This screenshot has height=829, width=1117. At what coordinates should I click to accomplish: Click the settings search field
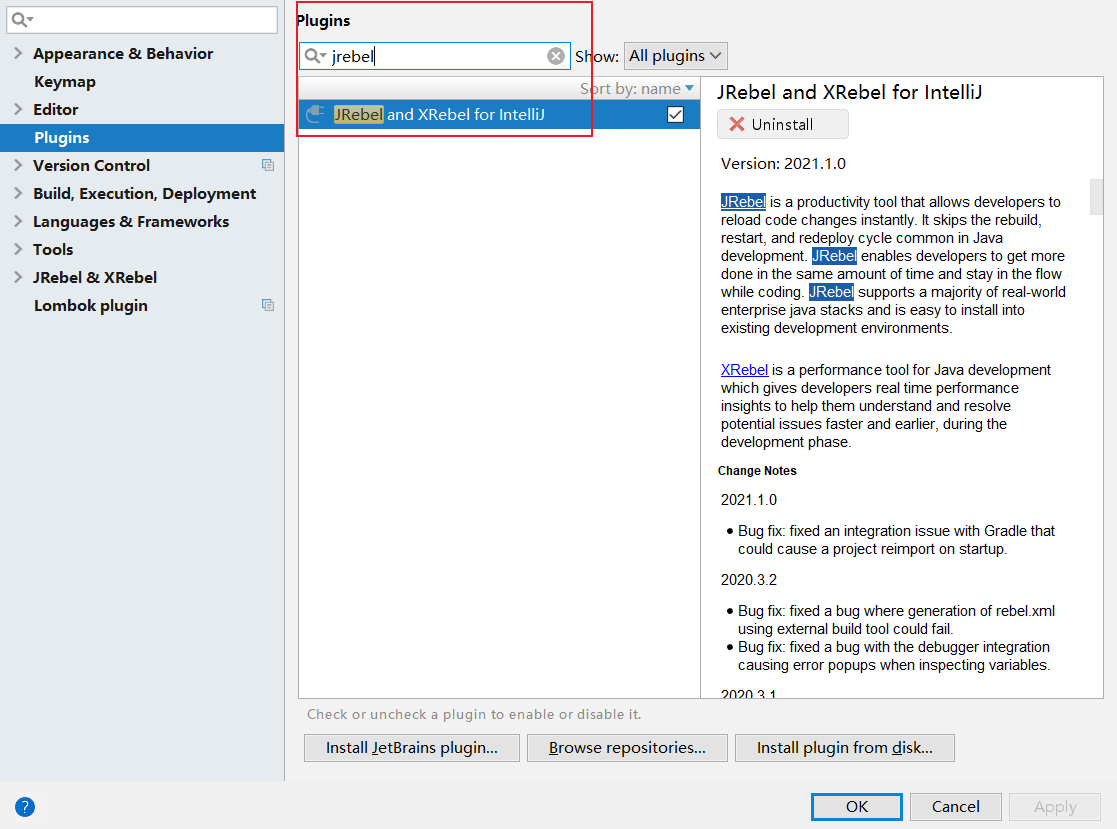[x=142, y=20]
